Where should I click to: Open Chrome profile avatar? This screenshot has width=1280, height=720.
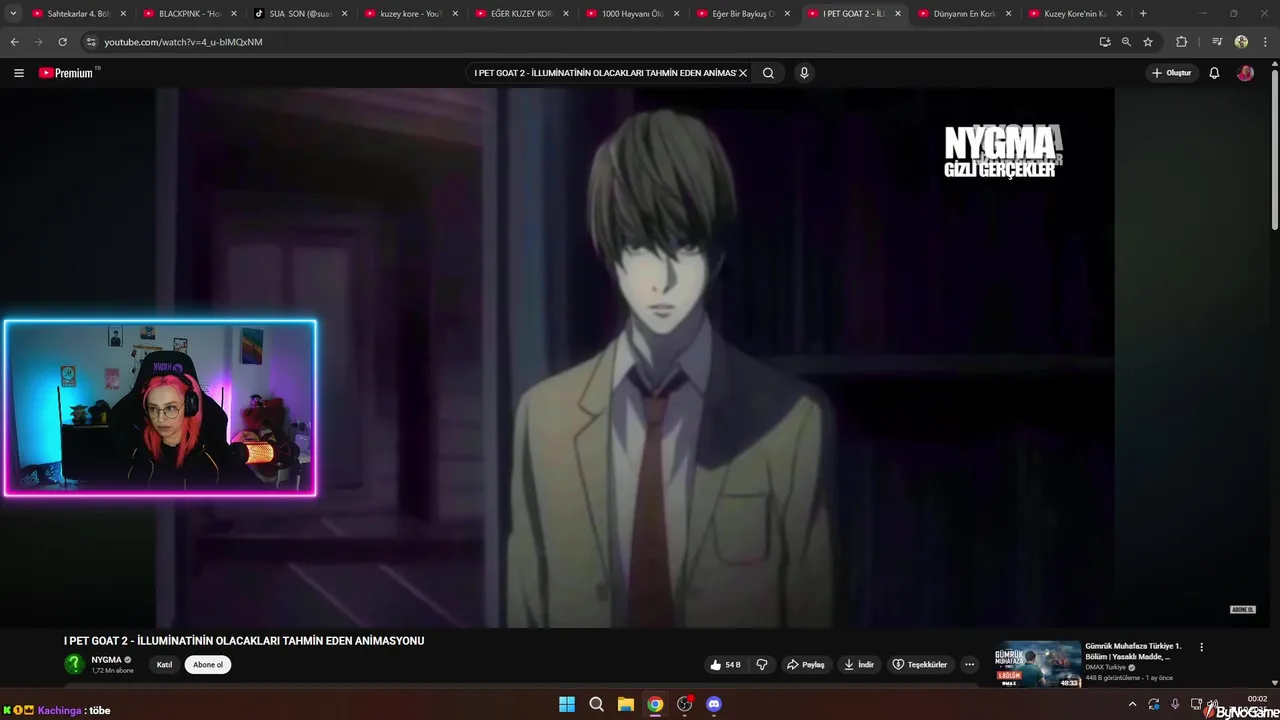click(x=1241, y=42)
